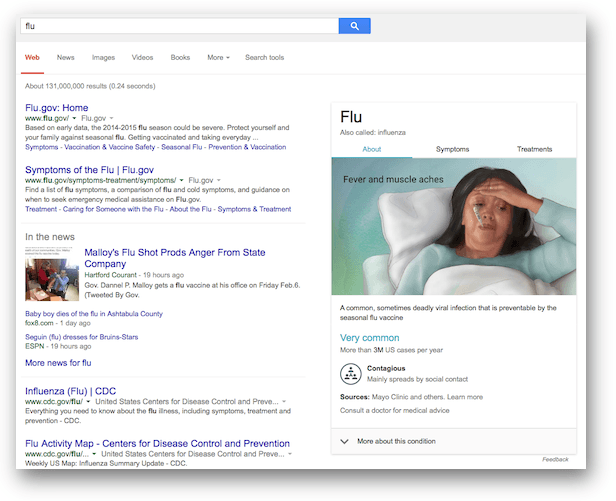This screenshot has width=616, height=501.
Task: Click Symptoms & Treatment sitelink
Action: (x=254, y=209)
